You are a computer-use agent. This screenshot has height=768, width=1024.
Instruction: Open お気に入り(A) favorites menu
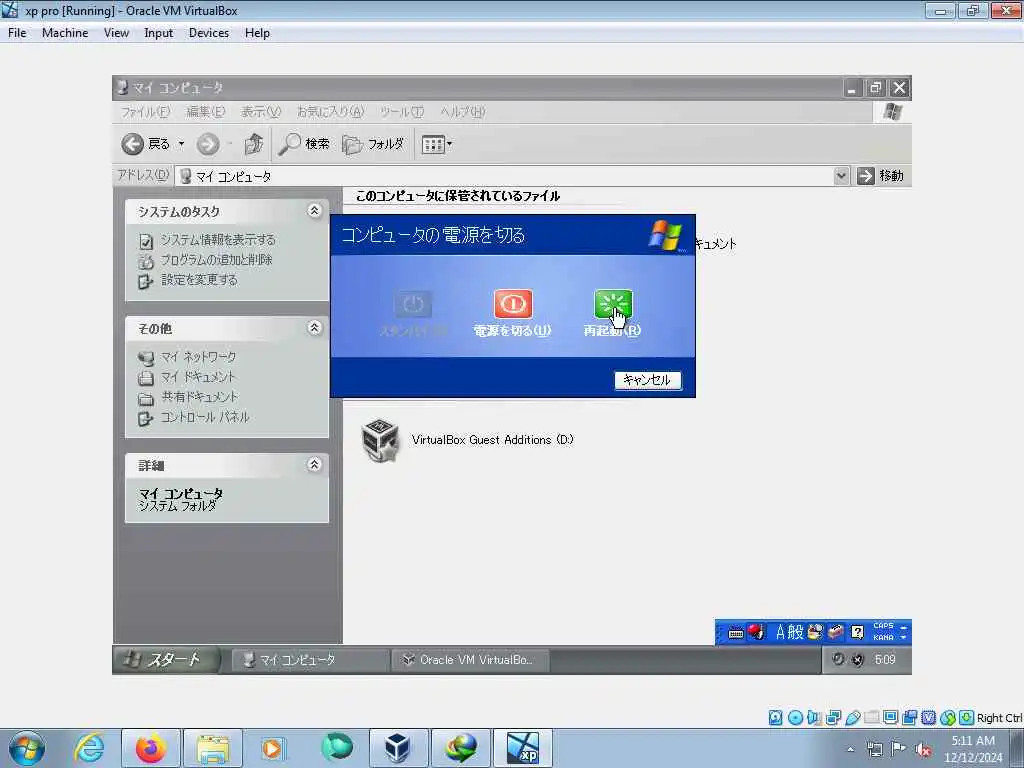click(x=330, y=112)
